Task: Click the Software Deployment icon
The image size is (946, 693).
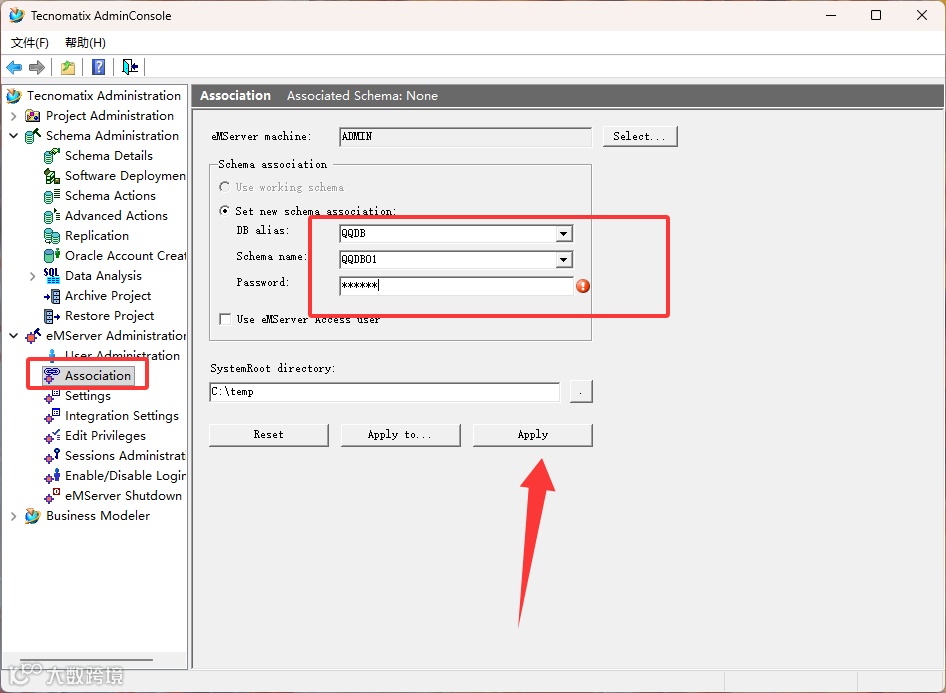Action: pos(52,176)
